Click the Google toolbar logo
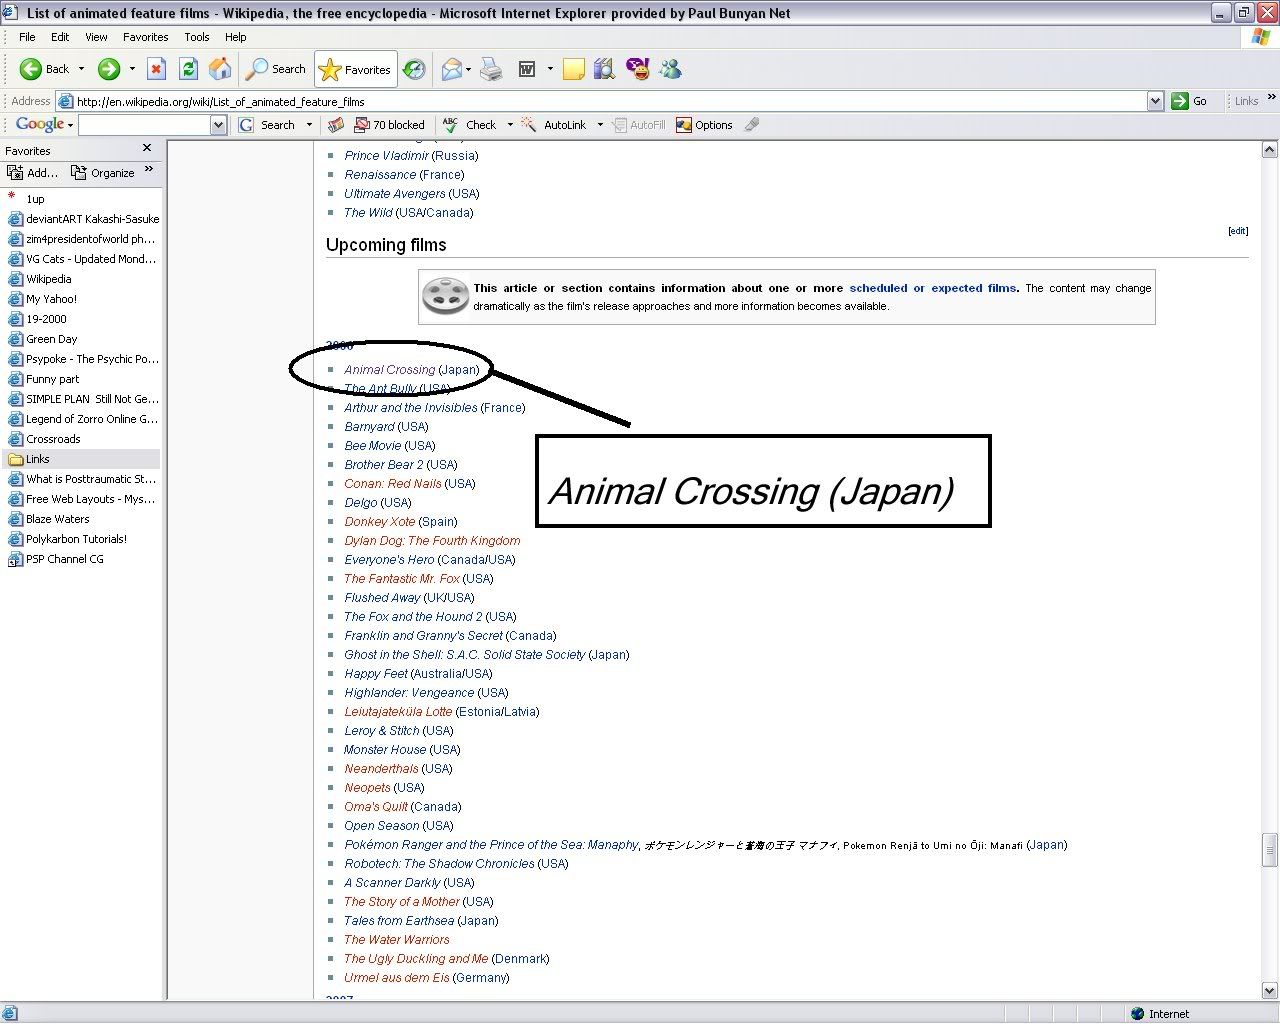This screenshot has height=1024, width=1280. pos(40,124)
